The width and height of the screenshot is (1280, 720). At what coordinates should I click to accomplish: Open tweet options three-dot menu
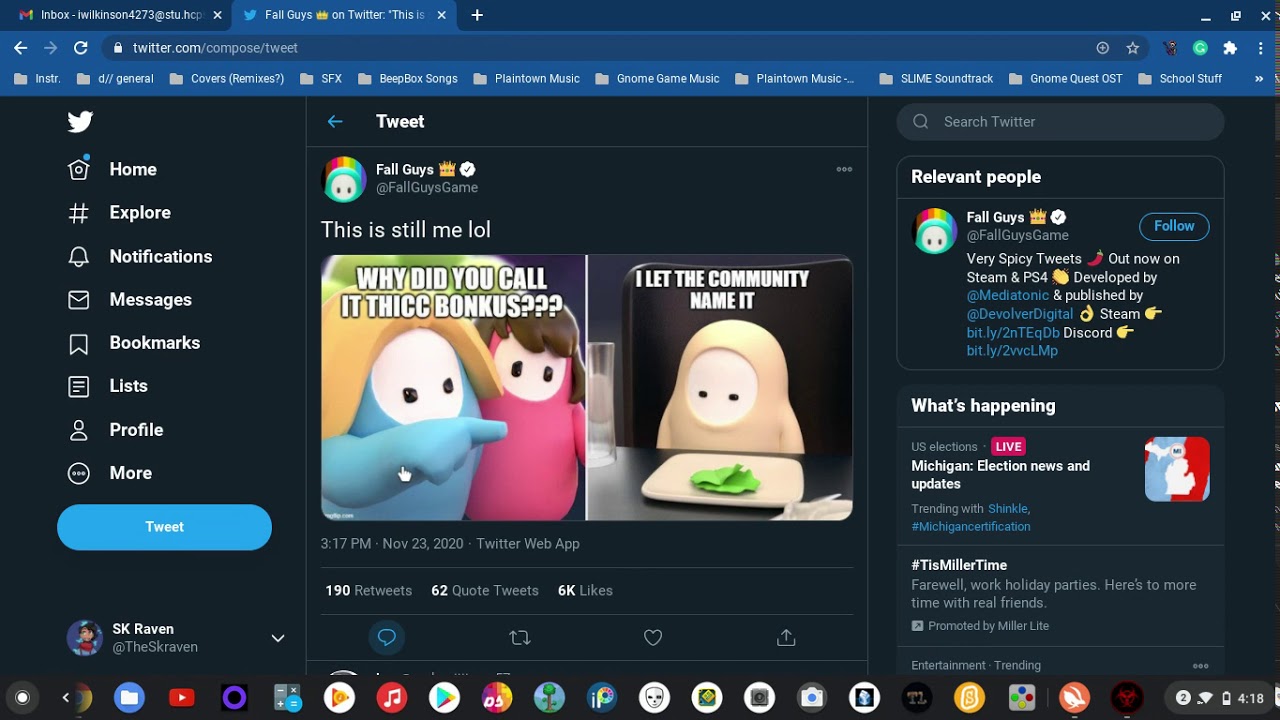pos(844,170)
